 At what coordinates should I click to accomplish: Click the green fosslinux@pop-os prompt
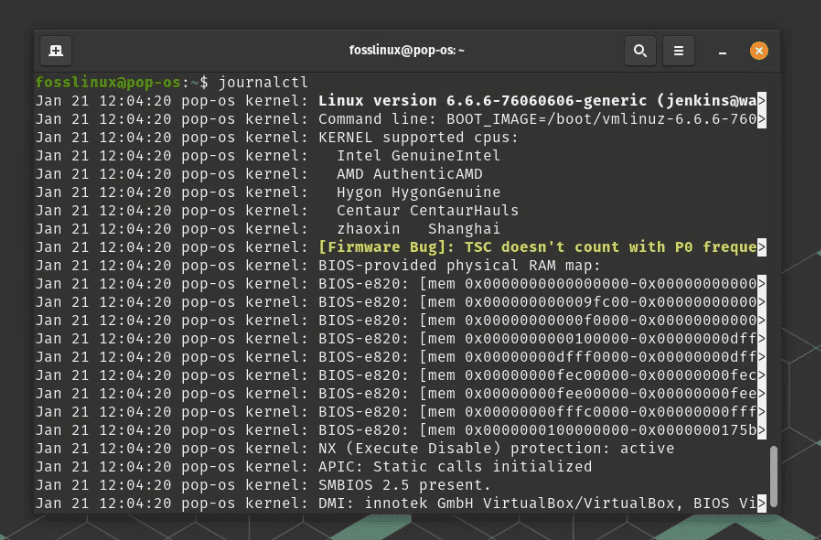108,82
